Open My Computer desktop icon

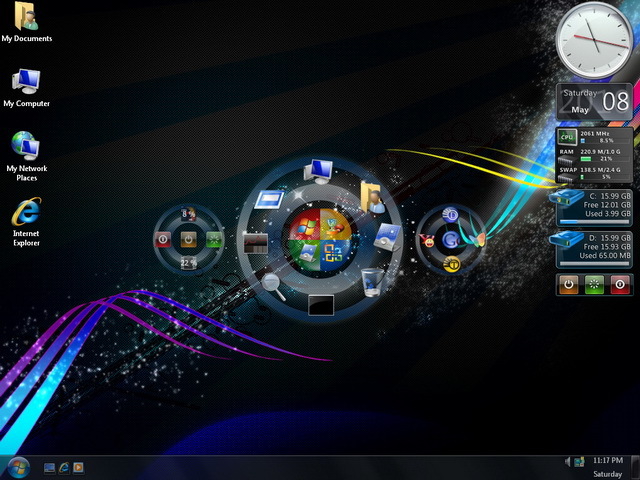[27, 88]
